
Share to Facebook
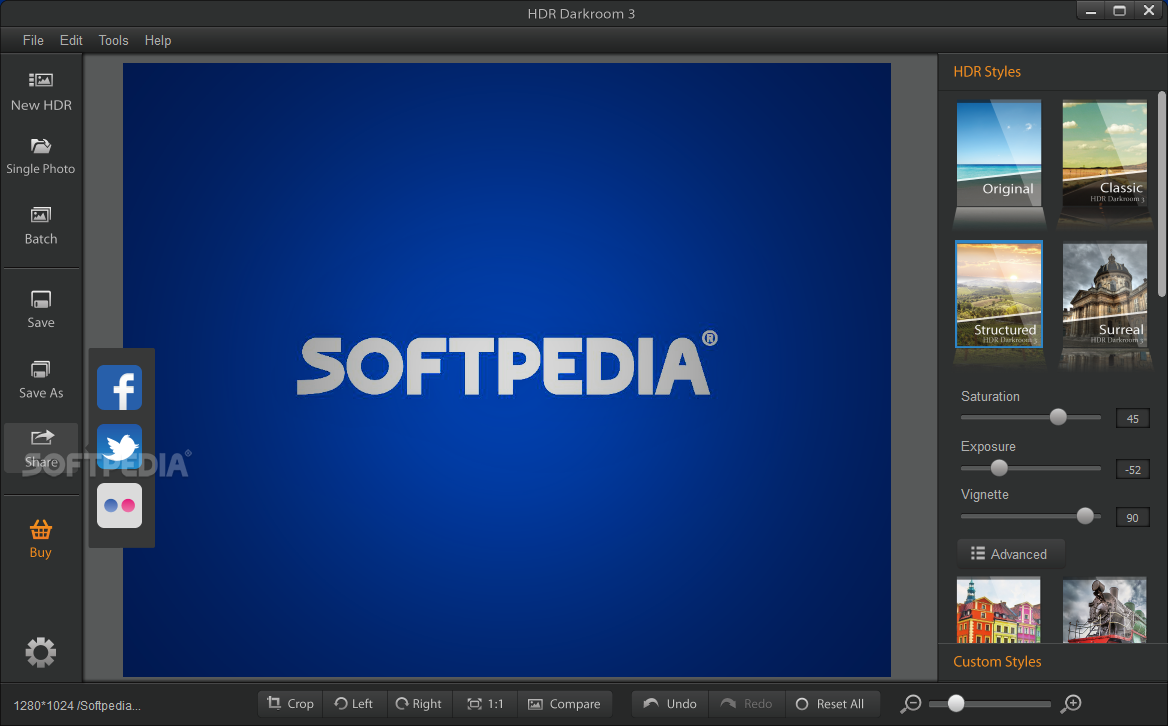[x=119, y=387]
